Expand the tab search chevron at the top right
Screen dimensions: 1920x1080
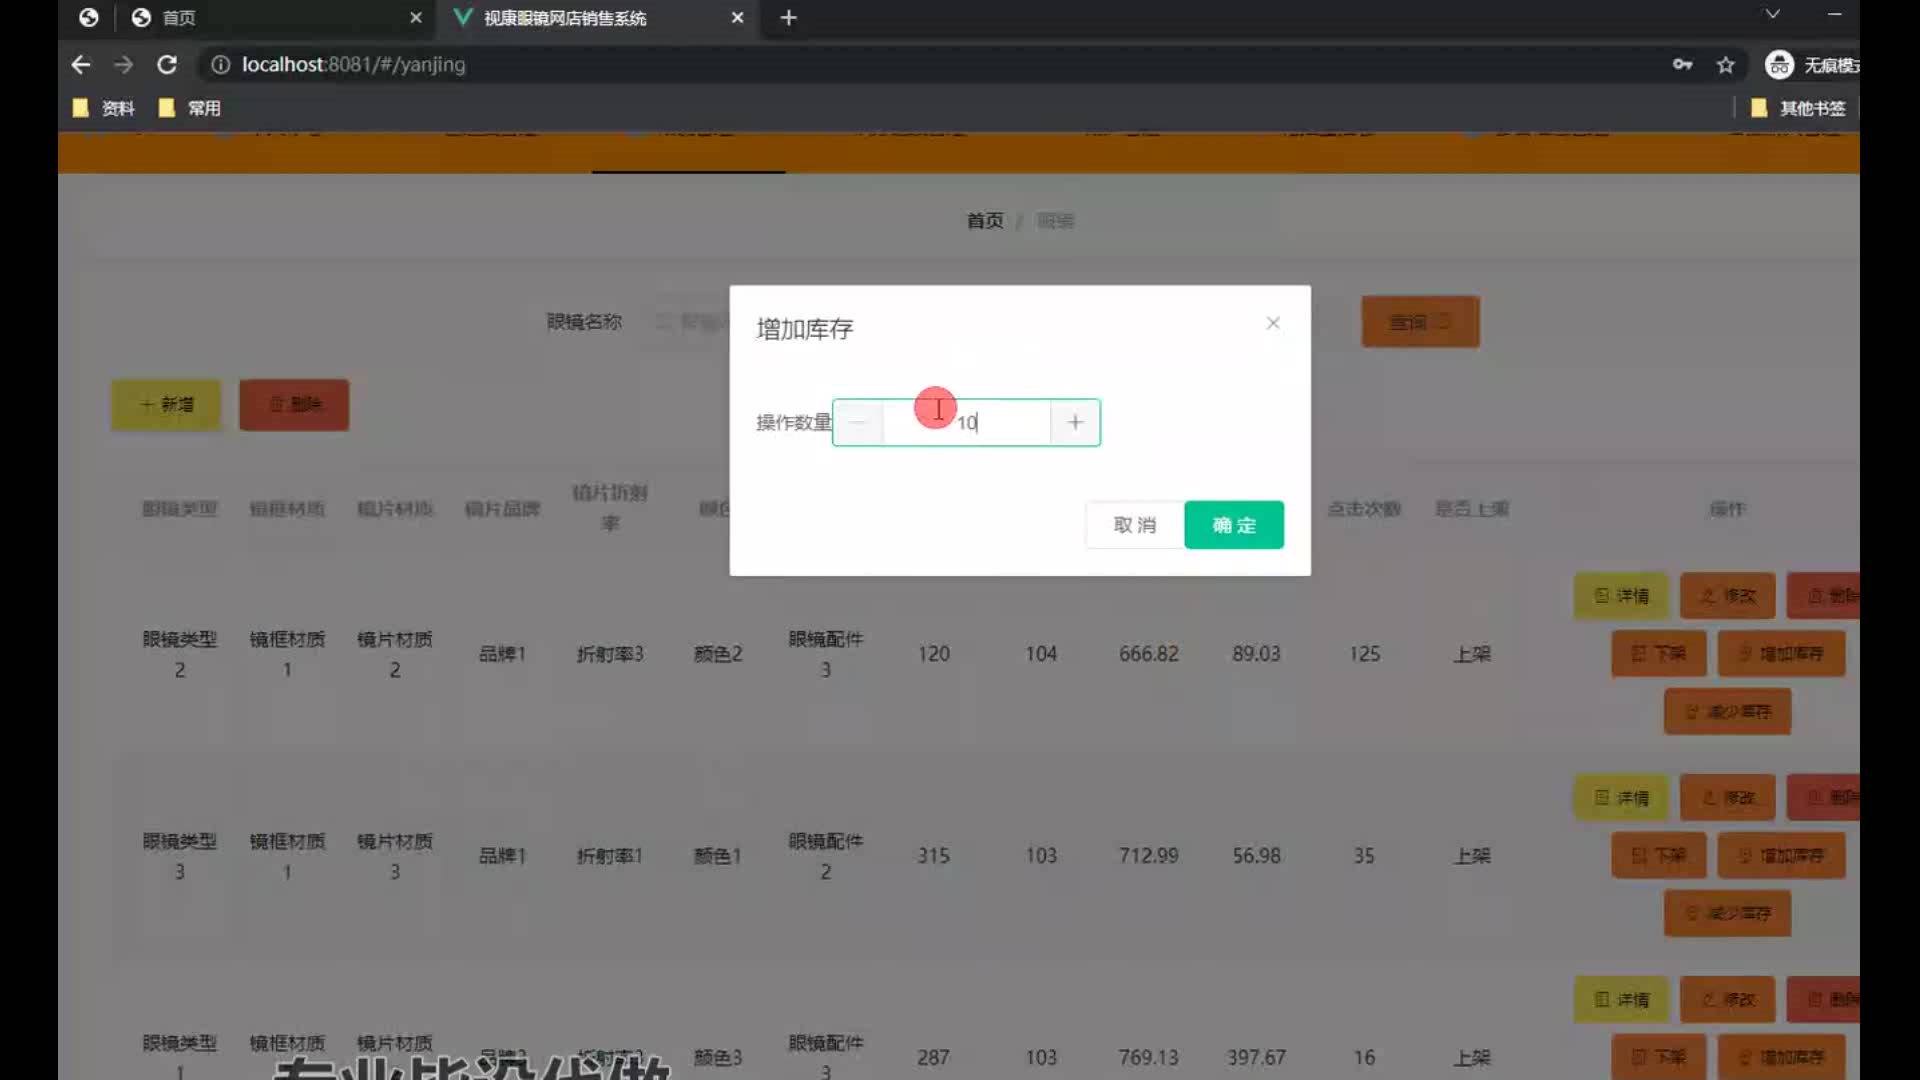tap(1772, 14)
